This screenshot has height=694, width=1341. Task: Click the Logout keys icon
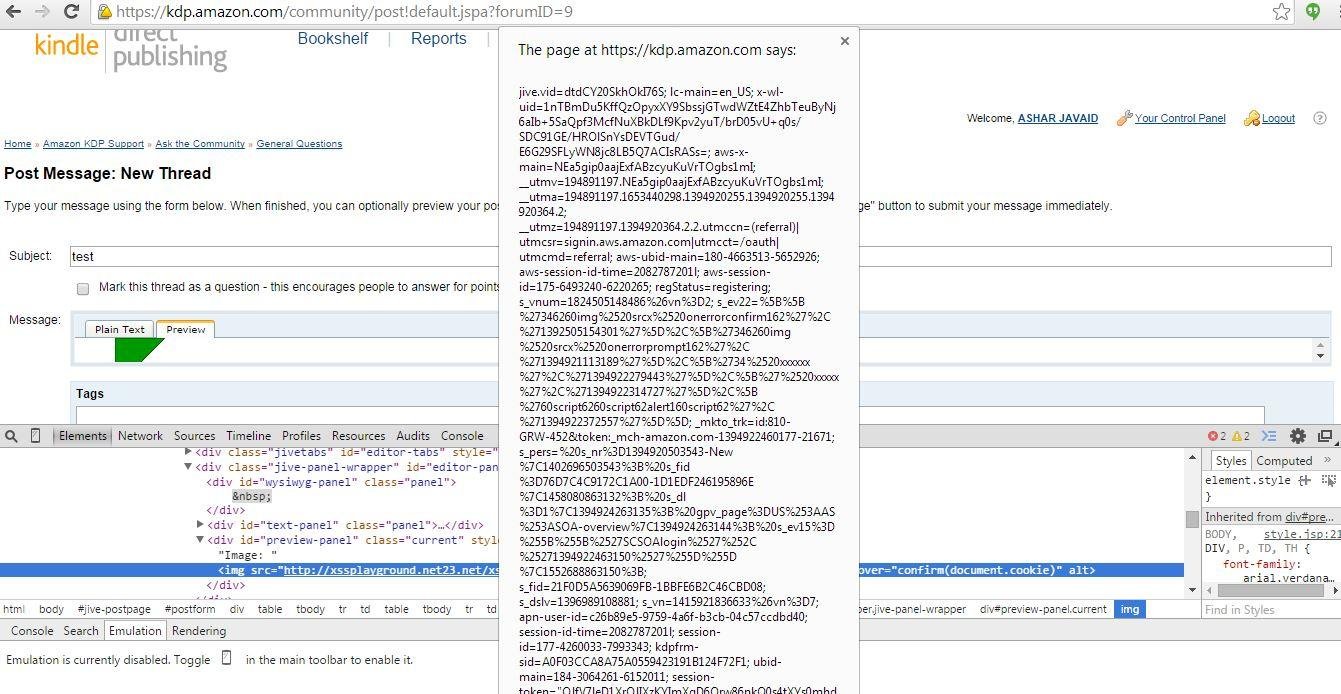[x=1252, y=118]
